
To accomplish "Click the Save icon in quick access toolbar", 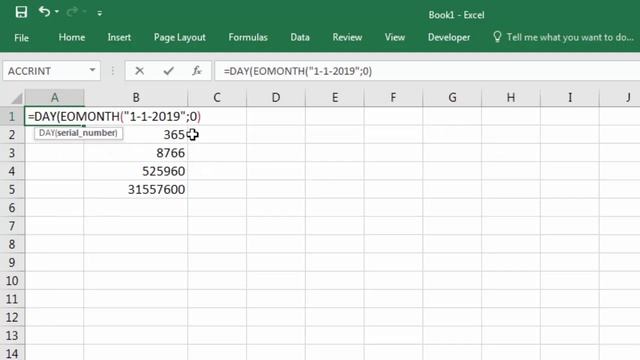I will click(x=21, y=12).
